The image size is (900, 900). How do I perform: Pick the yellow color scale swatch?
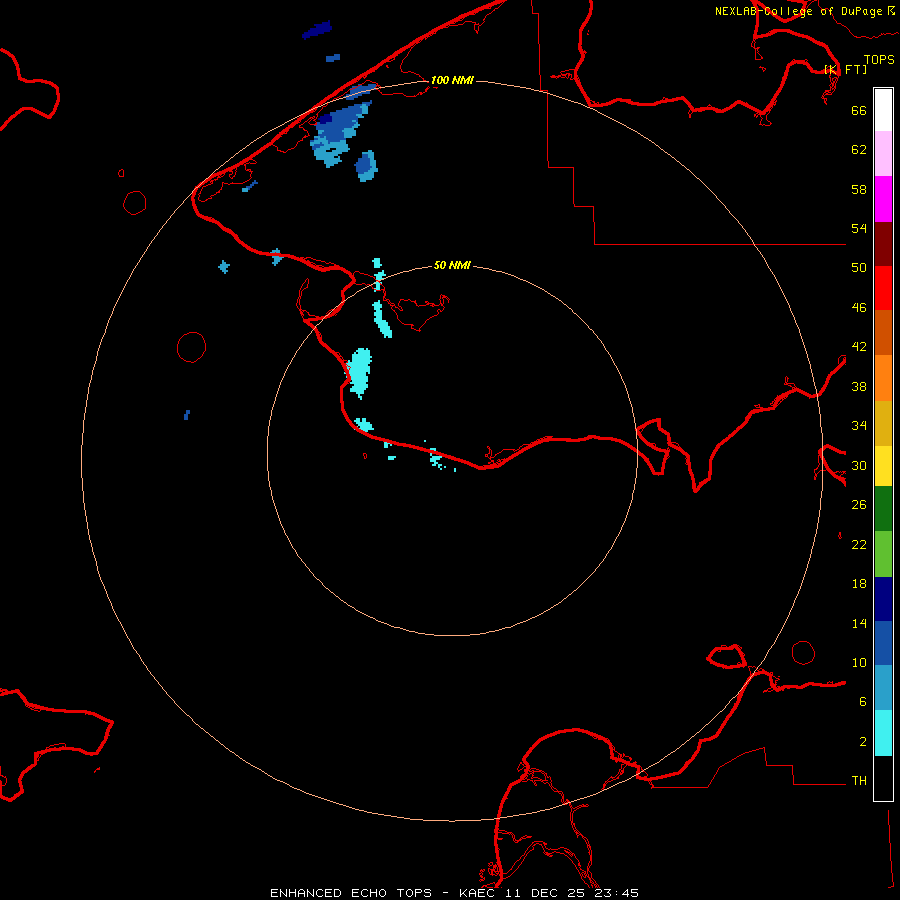(x=883, y=466)
